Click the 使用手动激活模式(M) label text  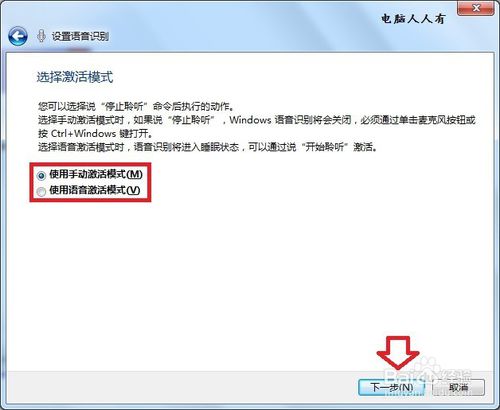pos(96,174)
